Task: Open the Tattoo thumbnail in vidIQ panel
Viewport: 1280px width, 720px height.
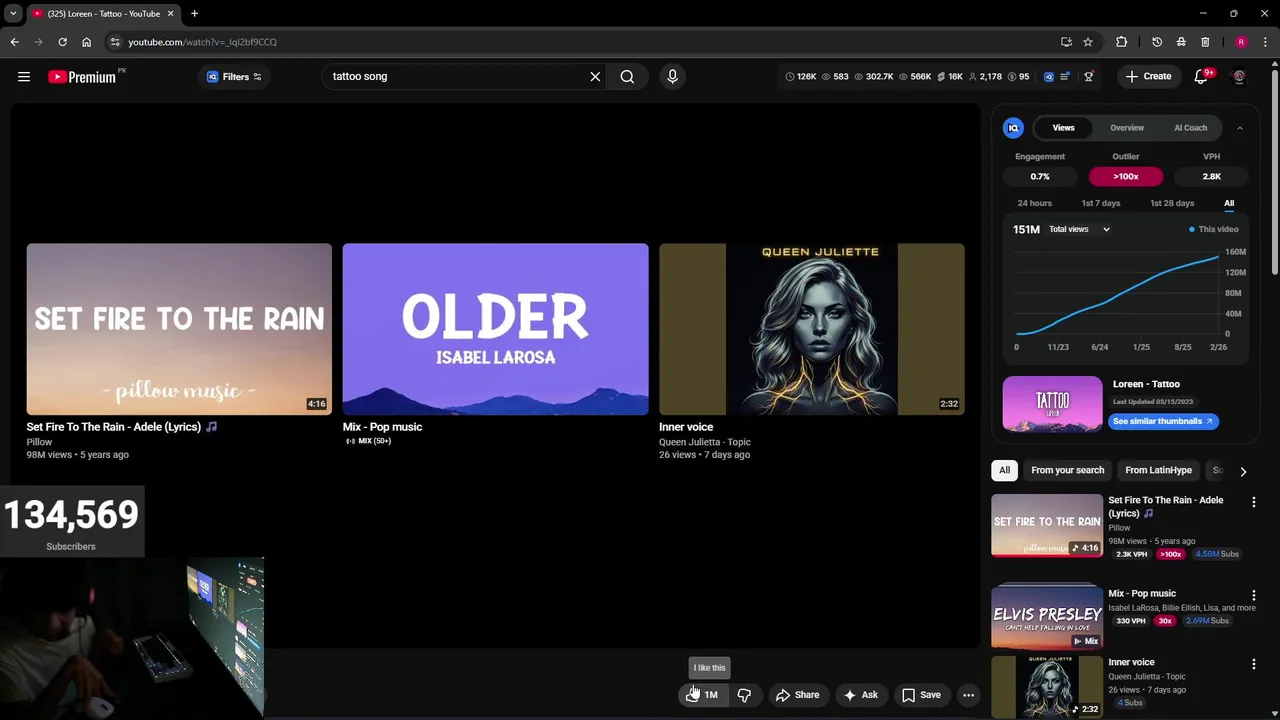Action: pyautogui.click(x=1052, y=404)
